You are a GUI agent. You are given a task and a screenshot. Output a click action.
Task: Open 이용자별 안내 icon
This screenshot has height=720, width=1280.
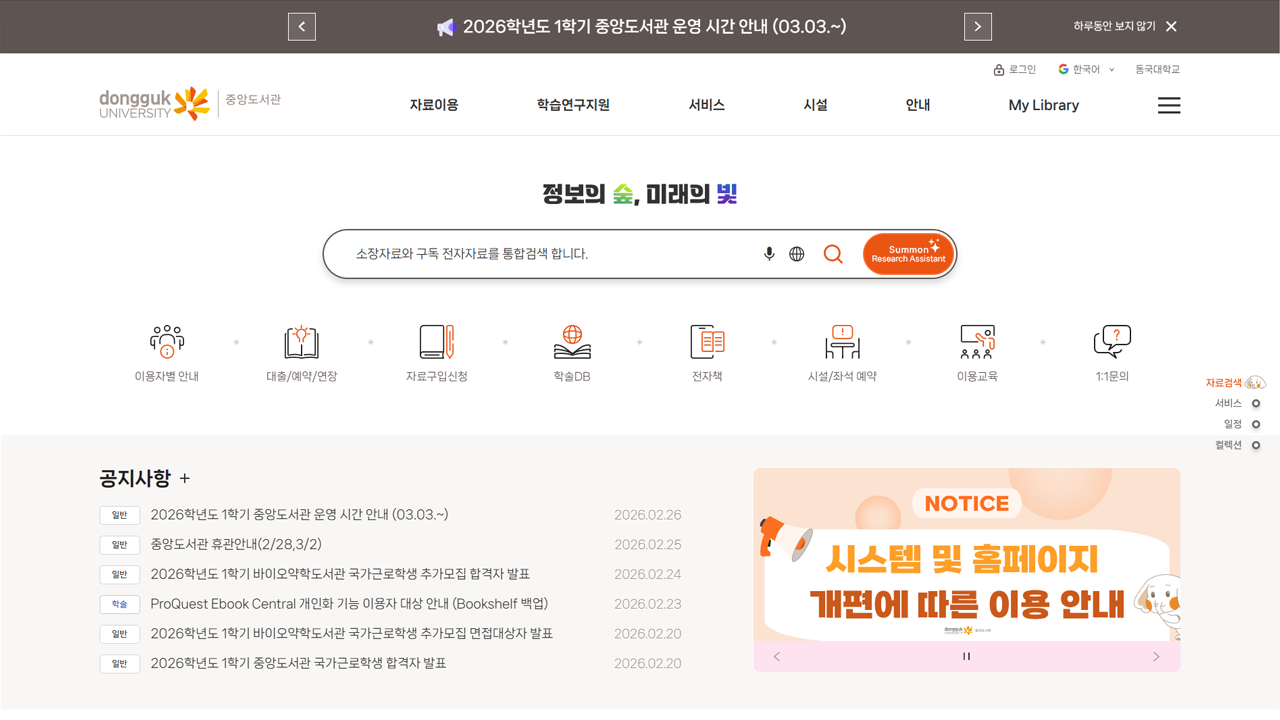coord(167,354)
